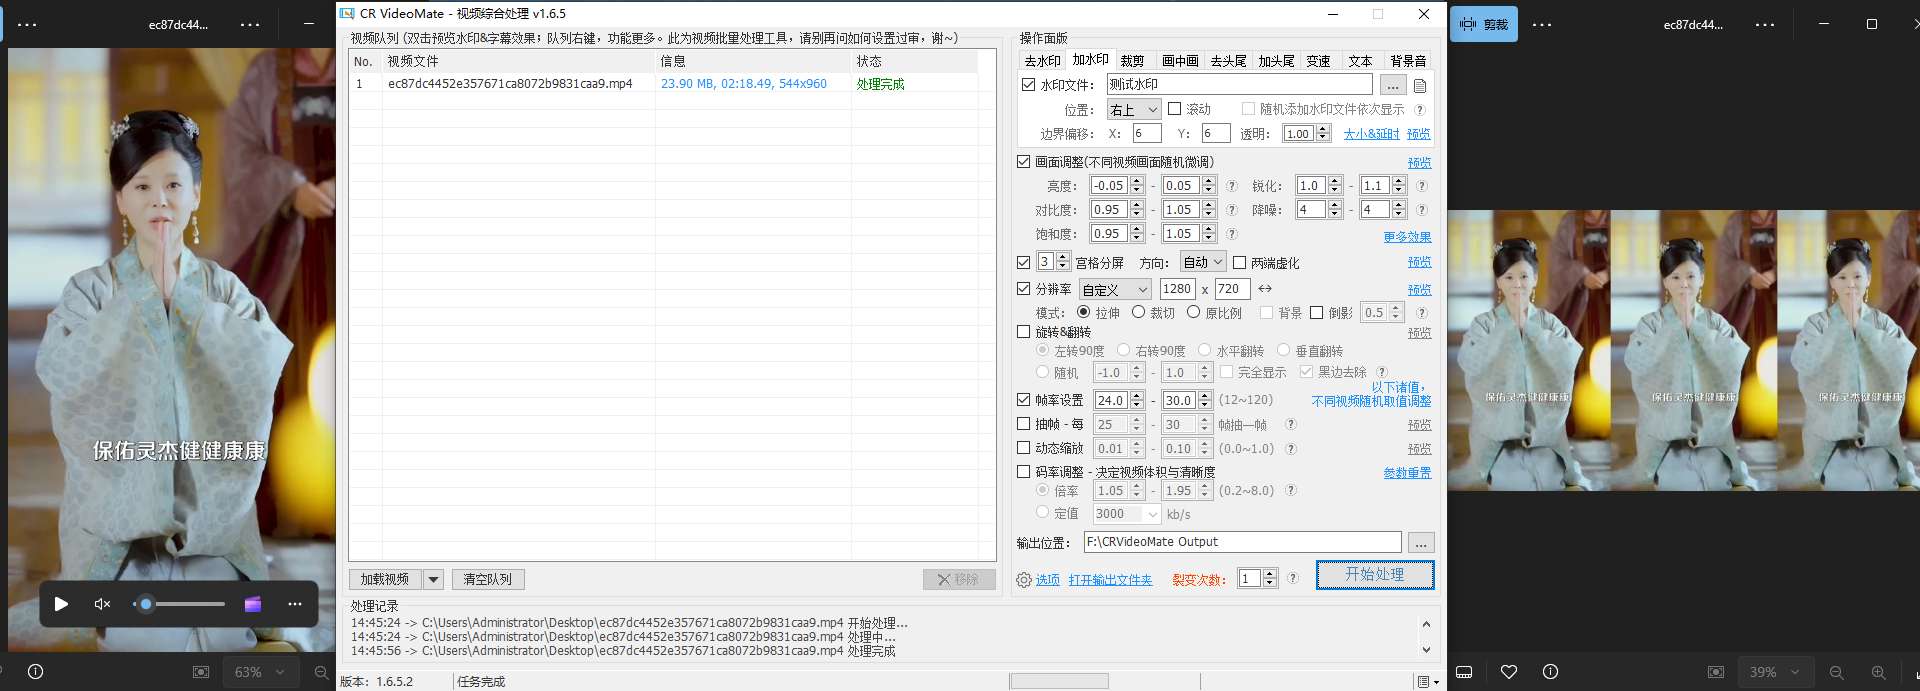Click inside the 输出位置 path field
Image resolution: width=1920 pixels, height=691 pixels.
(1243, 542)
